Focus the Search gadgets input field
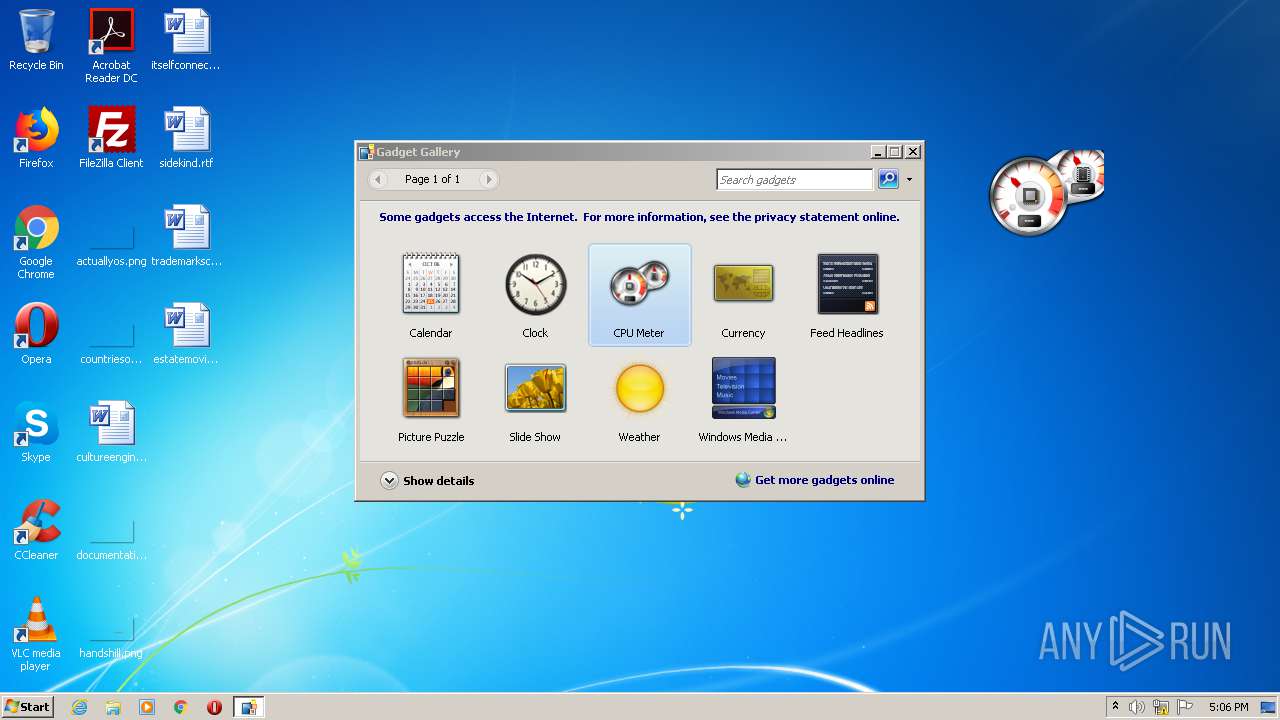This screenshot has height=720, width=1280. coord(795,179)
